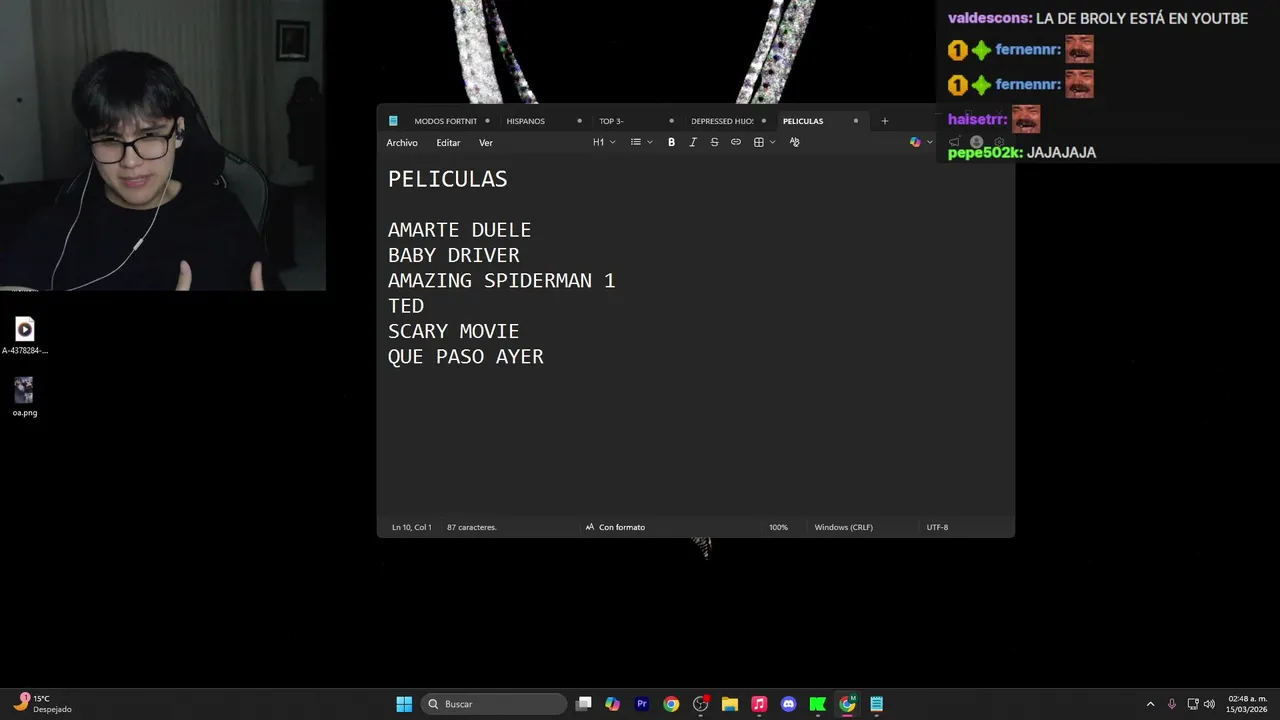Apply strikethrough formatting in Notepad
Screen dimensions: 1280x720
[714, 142]
